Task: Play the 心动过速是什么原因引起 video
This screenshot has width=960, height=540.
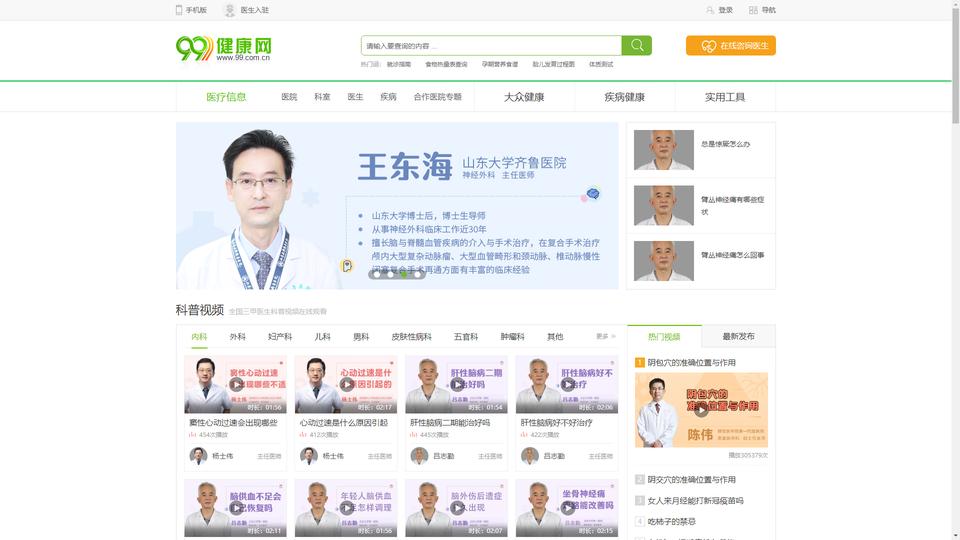Action: [x=346, y=384]
